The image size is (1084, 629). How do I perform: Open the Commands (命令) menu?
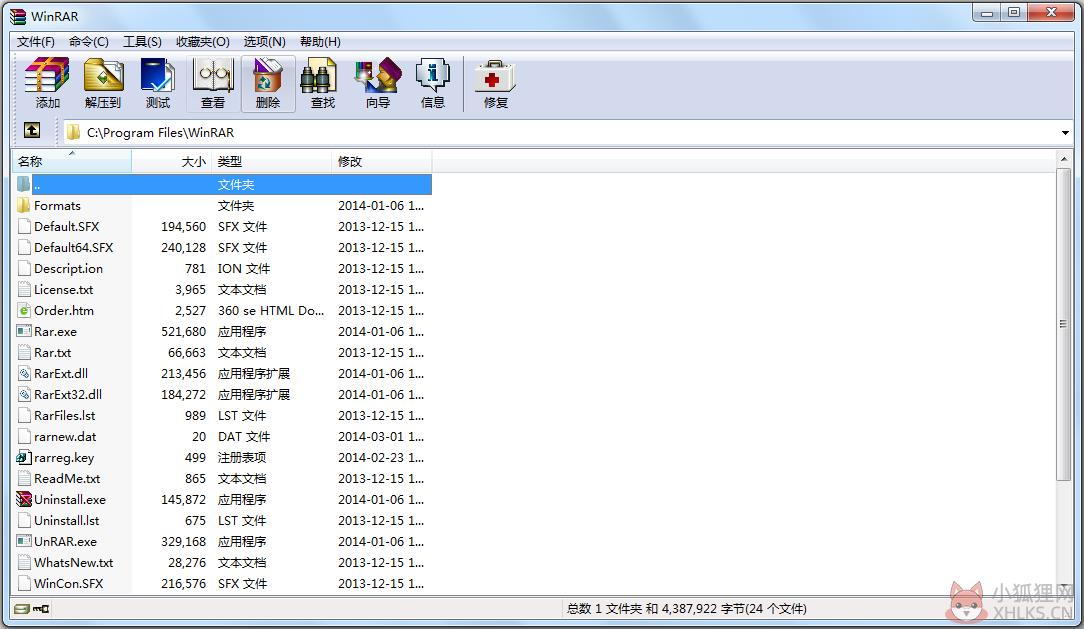(88, 41)
